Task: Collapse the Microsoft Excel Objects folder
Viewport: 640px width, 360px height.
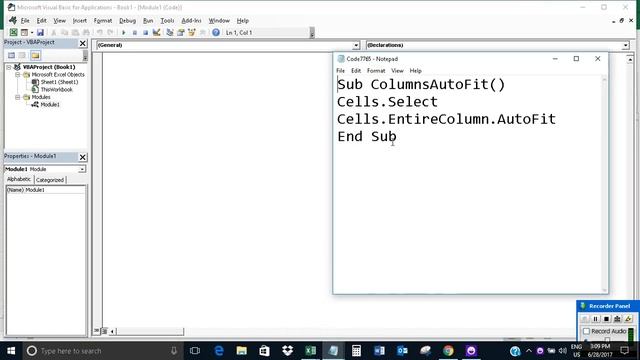Action: 18,75
